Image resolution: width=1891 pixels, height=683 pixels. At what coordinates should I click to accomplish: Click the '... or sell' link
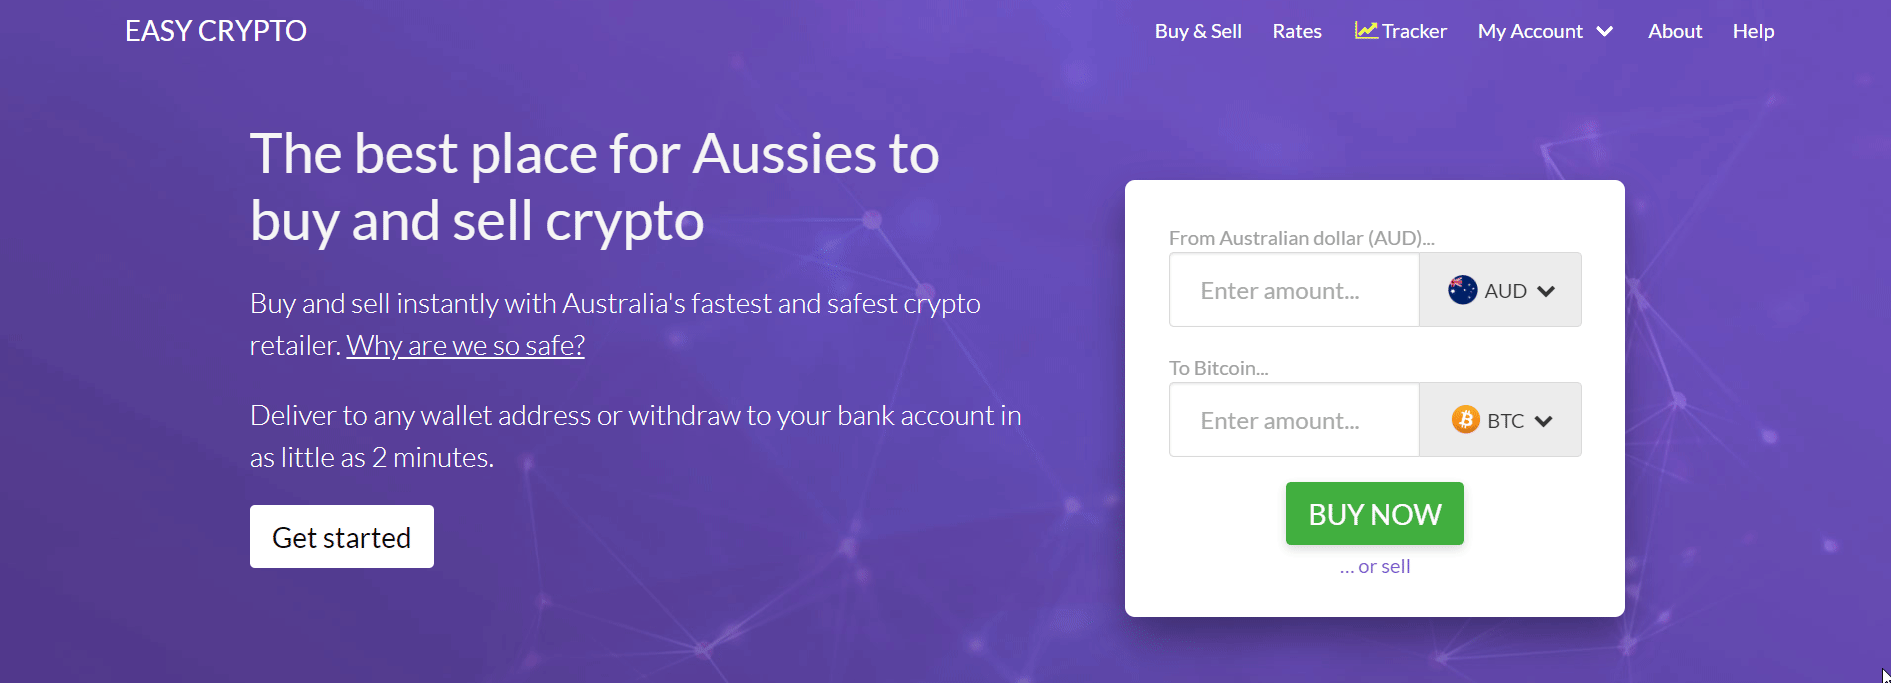coord(1374,566)
